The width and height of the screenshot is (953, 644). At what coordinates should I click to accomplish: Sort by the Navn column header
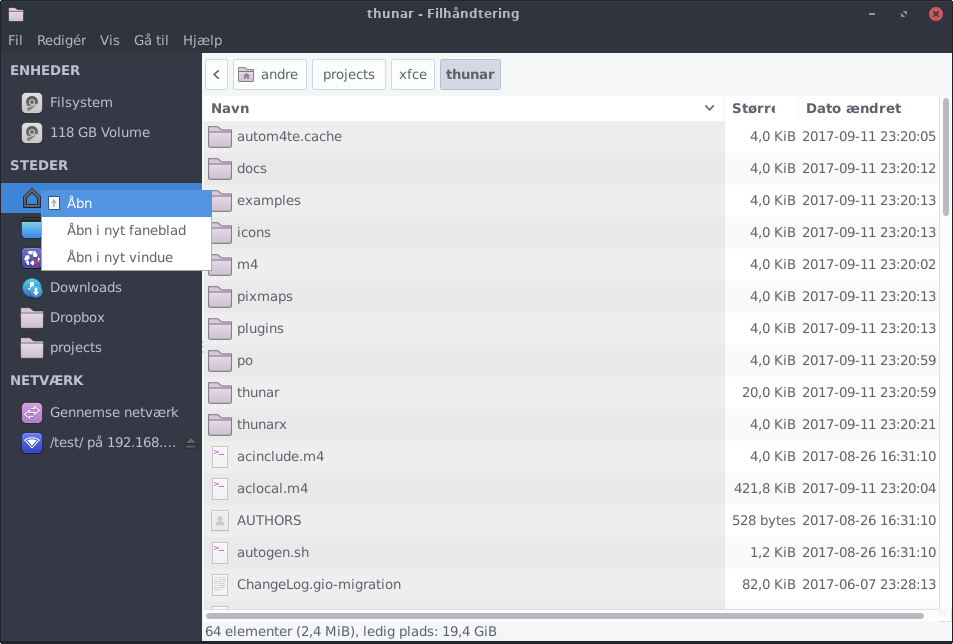pos(460,108)
